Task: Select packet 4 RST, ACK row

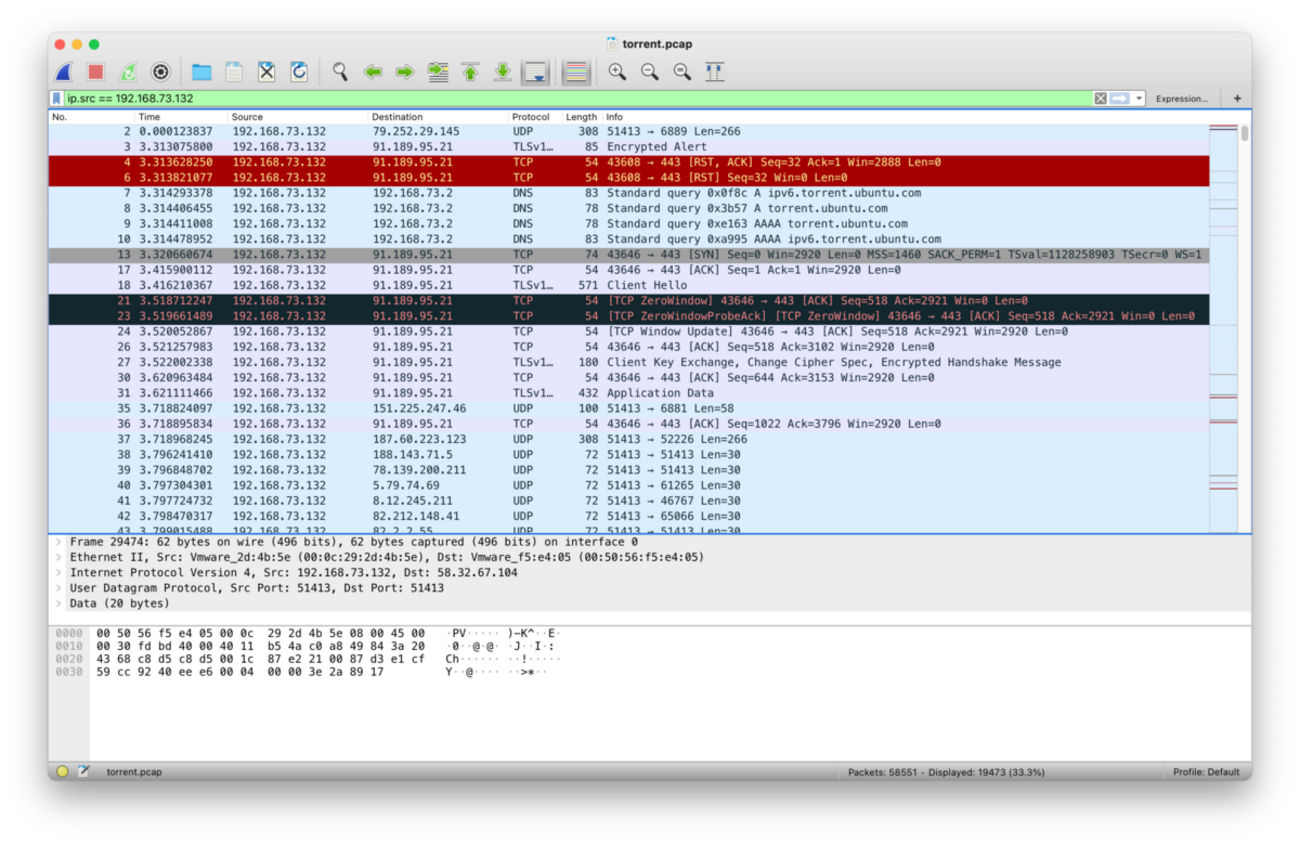Action: (628, 162)
